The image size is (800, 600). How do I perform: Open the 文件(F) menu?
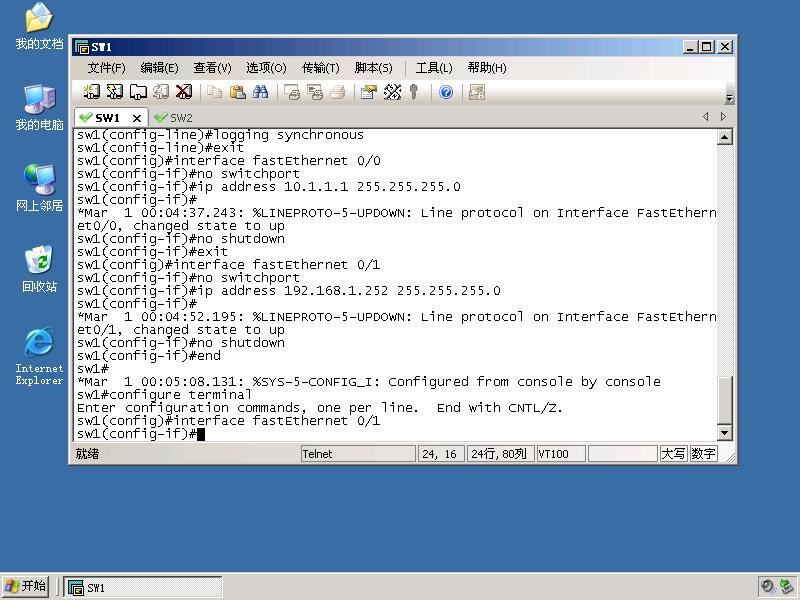[x=106, y=68]
